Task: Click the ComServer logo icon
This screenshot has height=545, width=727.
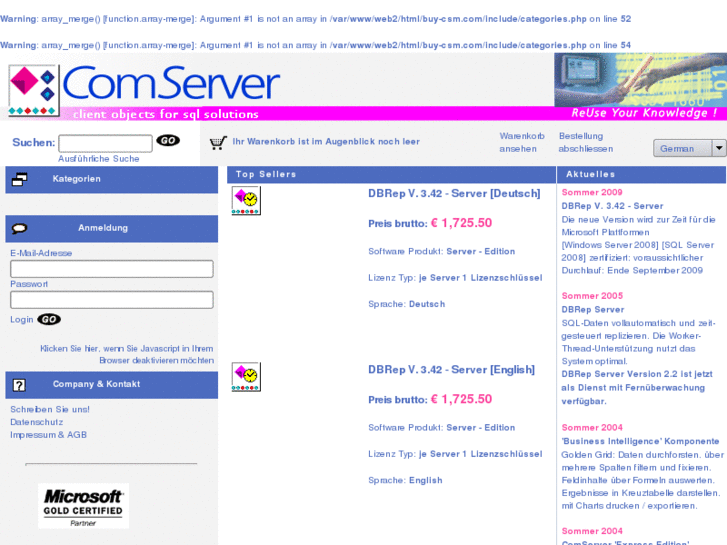Action: (34, 90)
